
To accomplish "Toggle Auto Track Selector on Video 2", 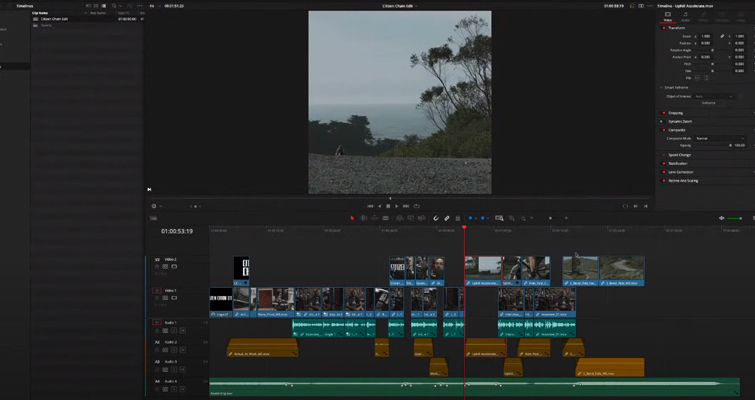I will (165, 267).
